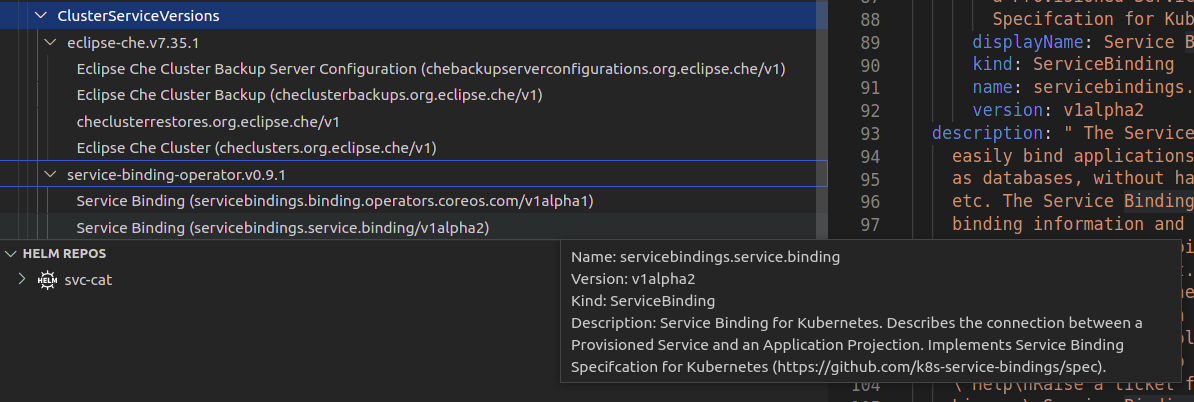Image resolution: width=1194 pixels, height=402 pixels.
Task: Collapse the ClusterServiceVersions chevron
Action: click(41, 17)
